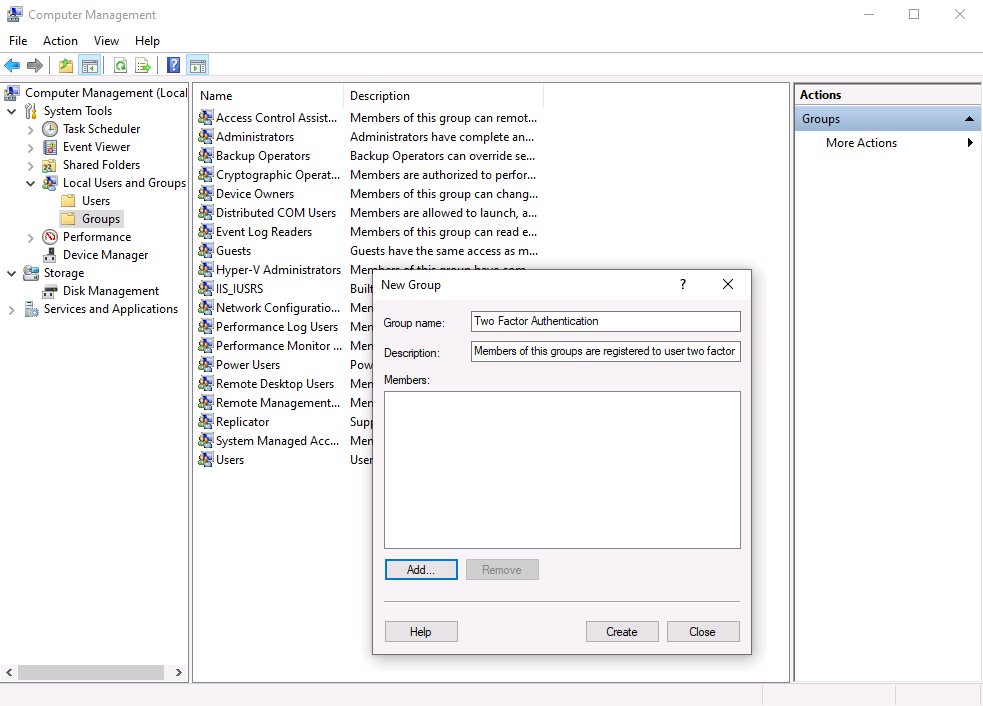Select Users folder in the tree
This screenshot has height=706, width=983.
coord(96,201)
